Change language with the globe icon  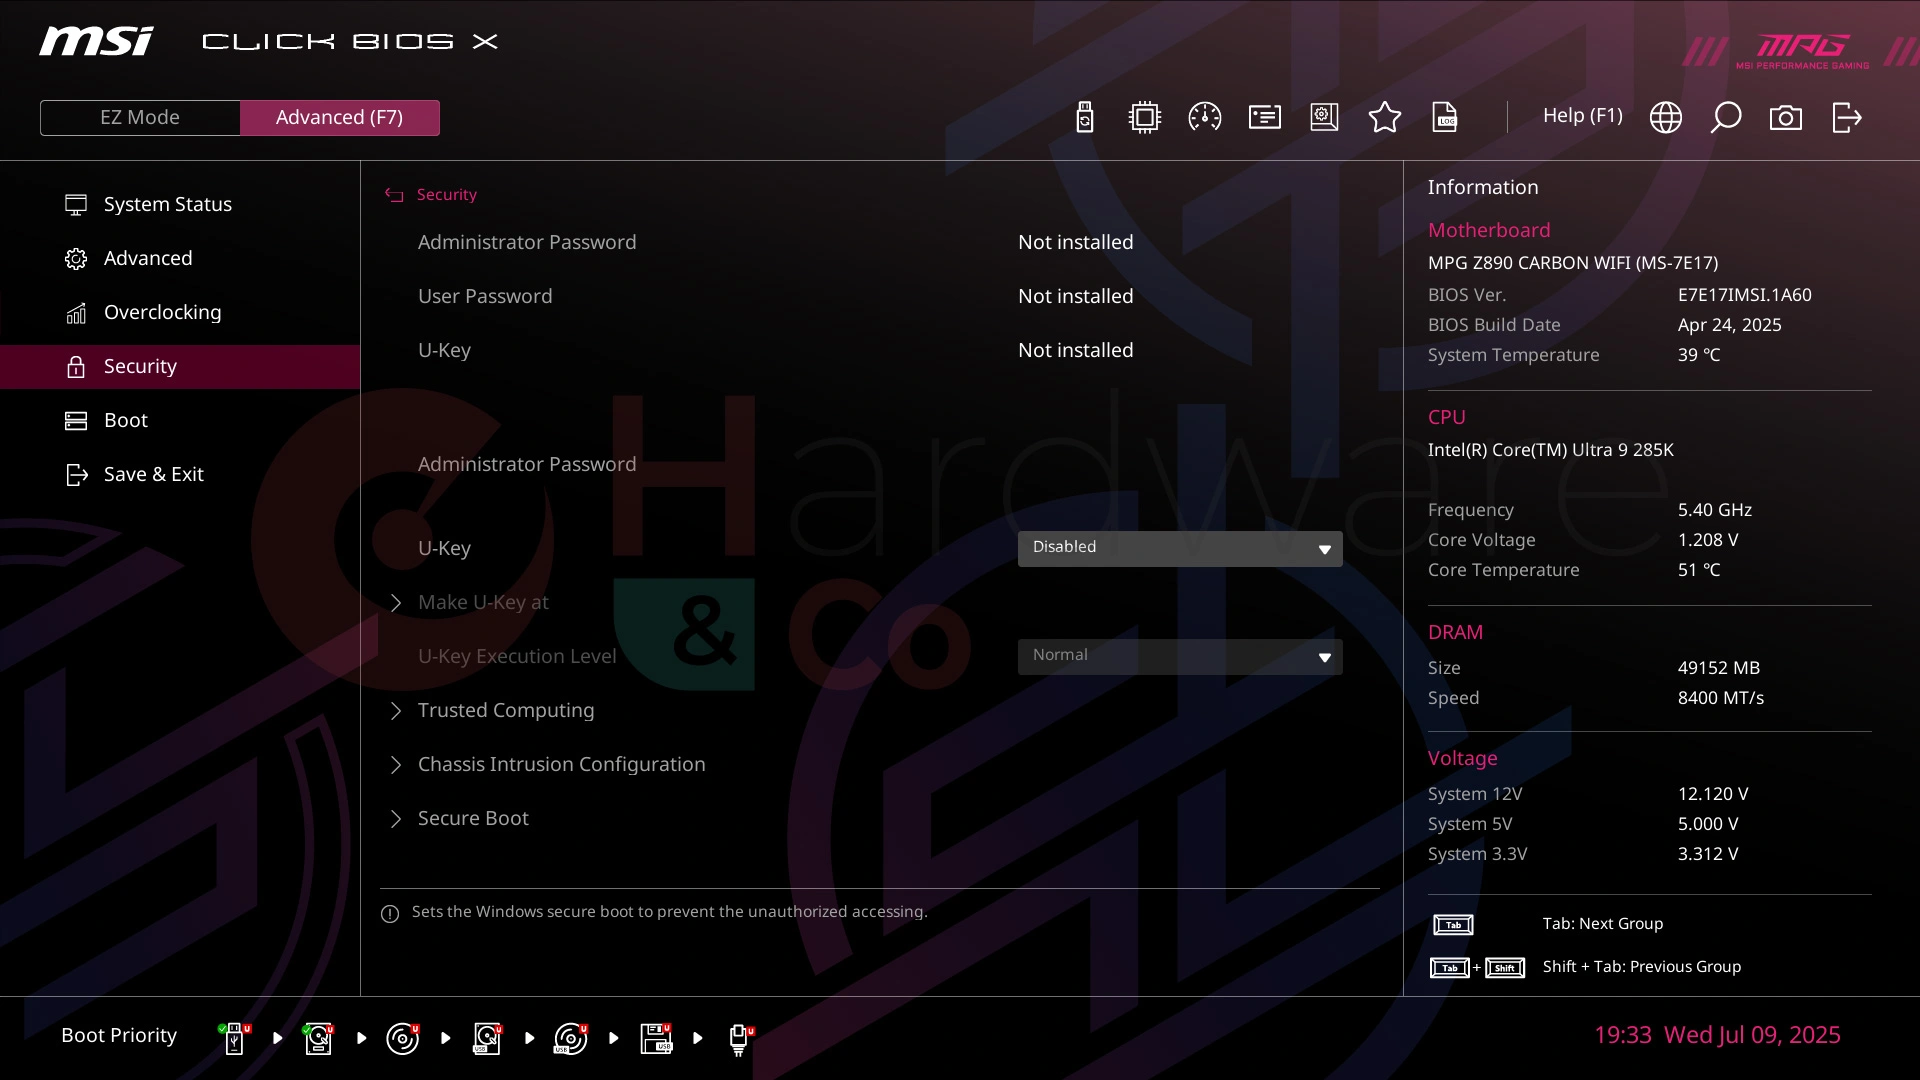click(x=1665, y=117)
